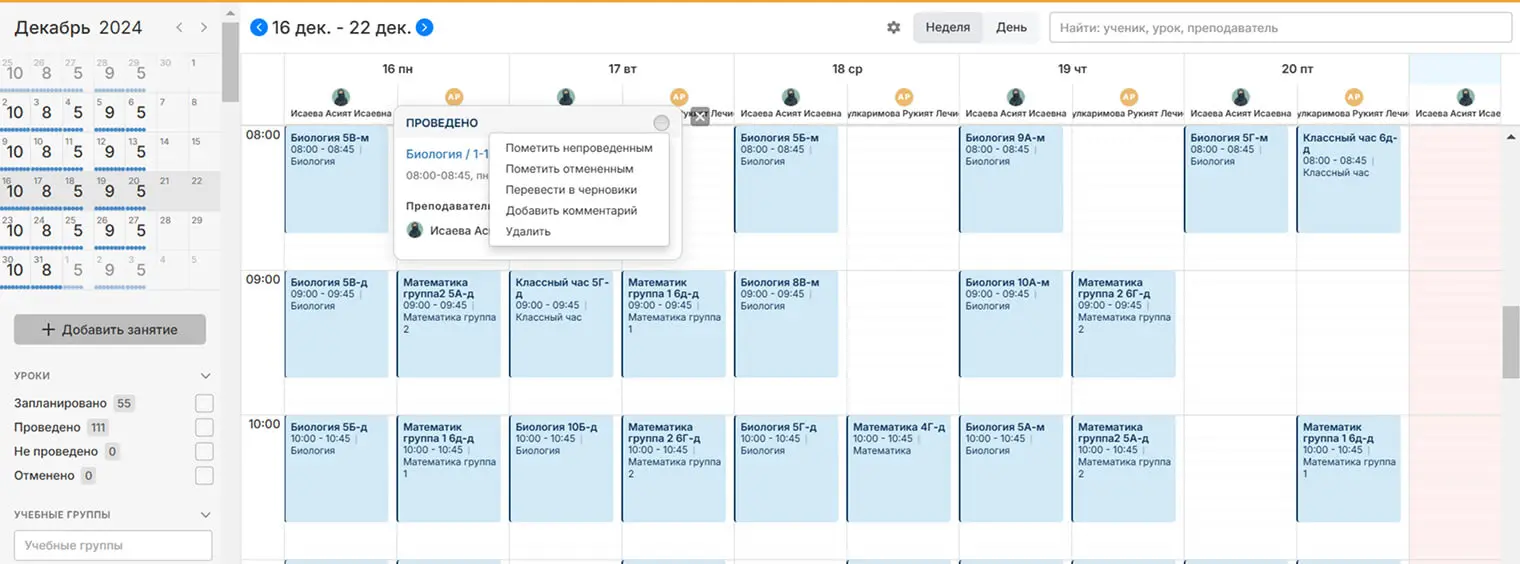Collapse the Учебные группы section

[x=206, y=515]
